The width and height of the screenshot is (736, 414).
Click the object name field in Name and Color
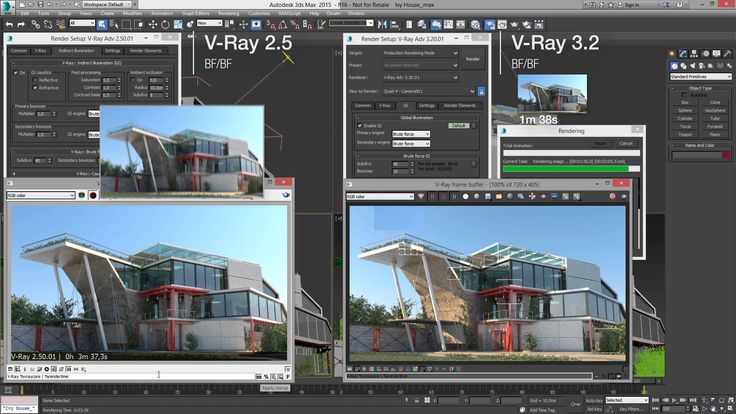tap(697, 155)
